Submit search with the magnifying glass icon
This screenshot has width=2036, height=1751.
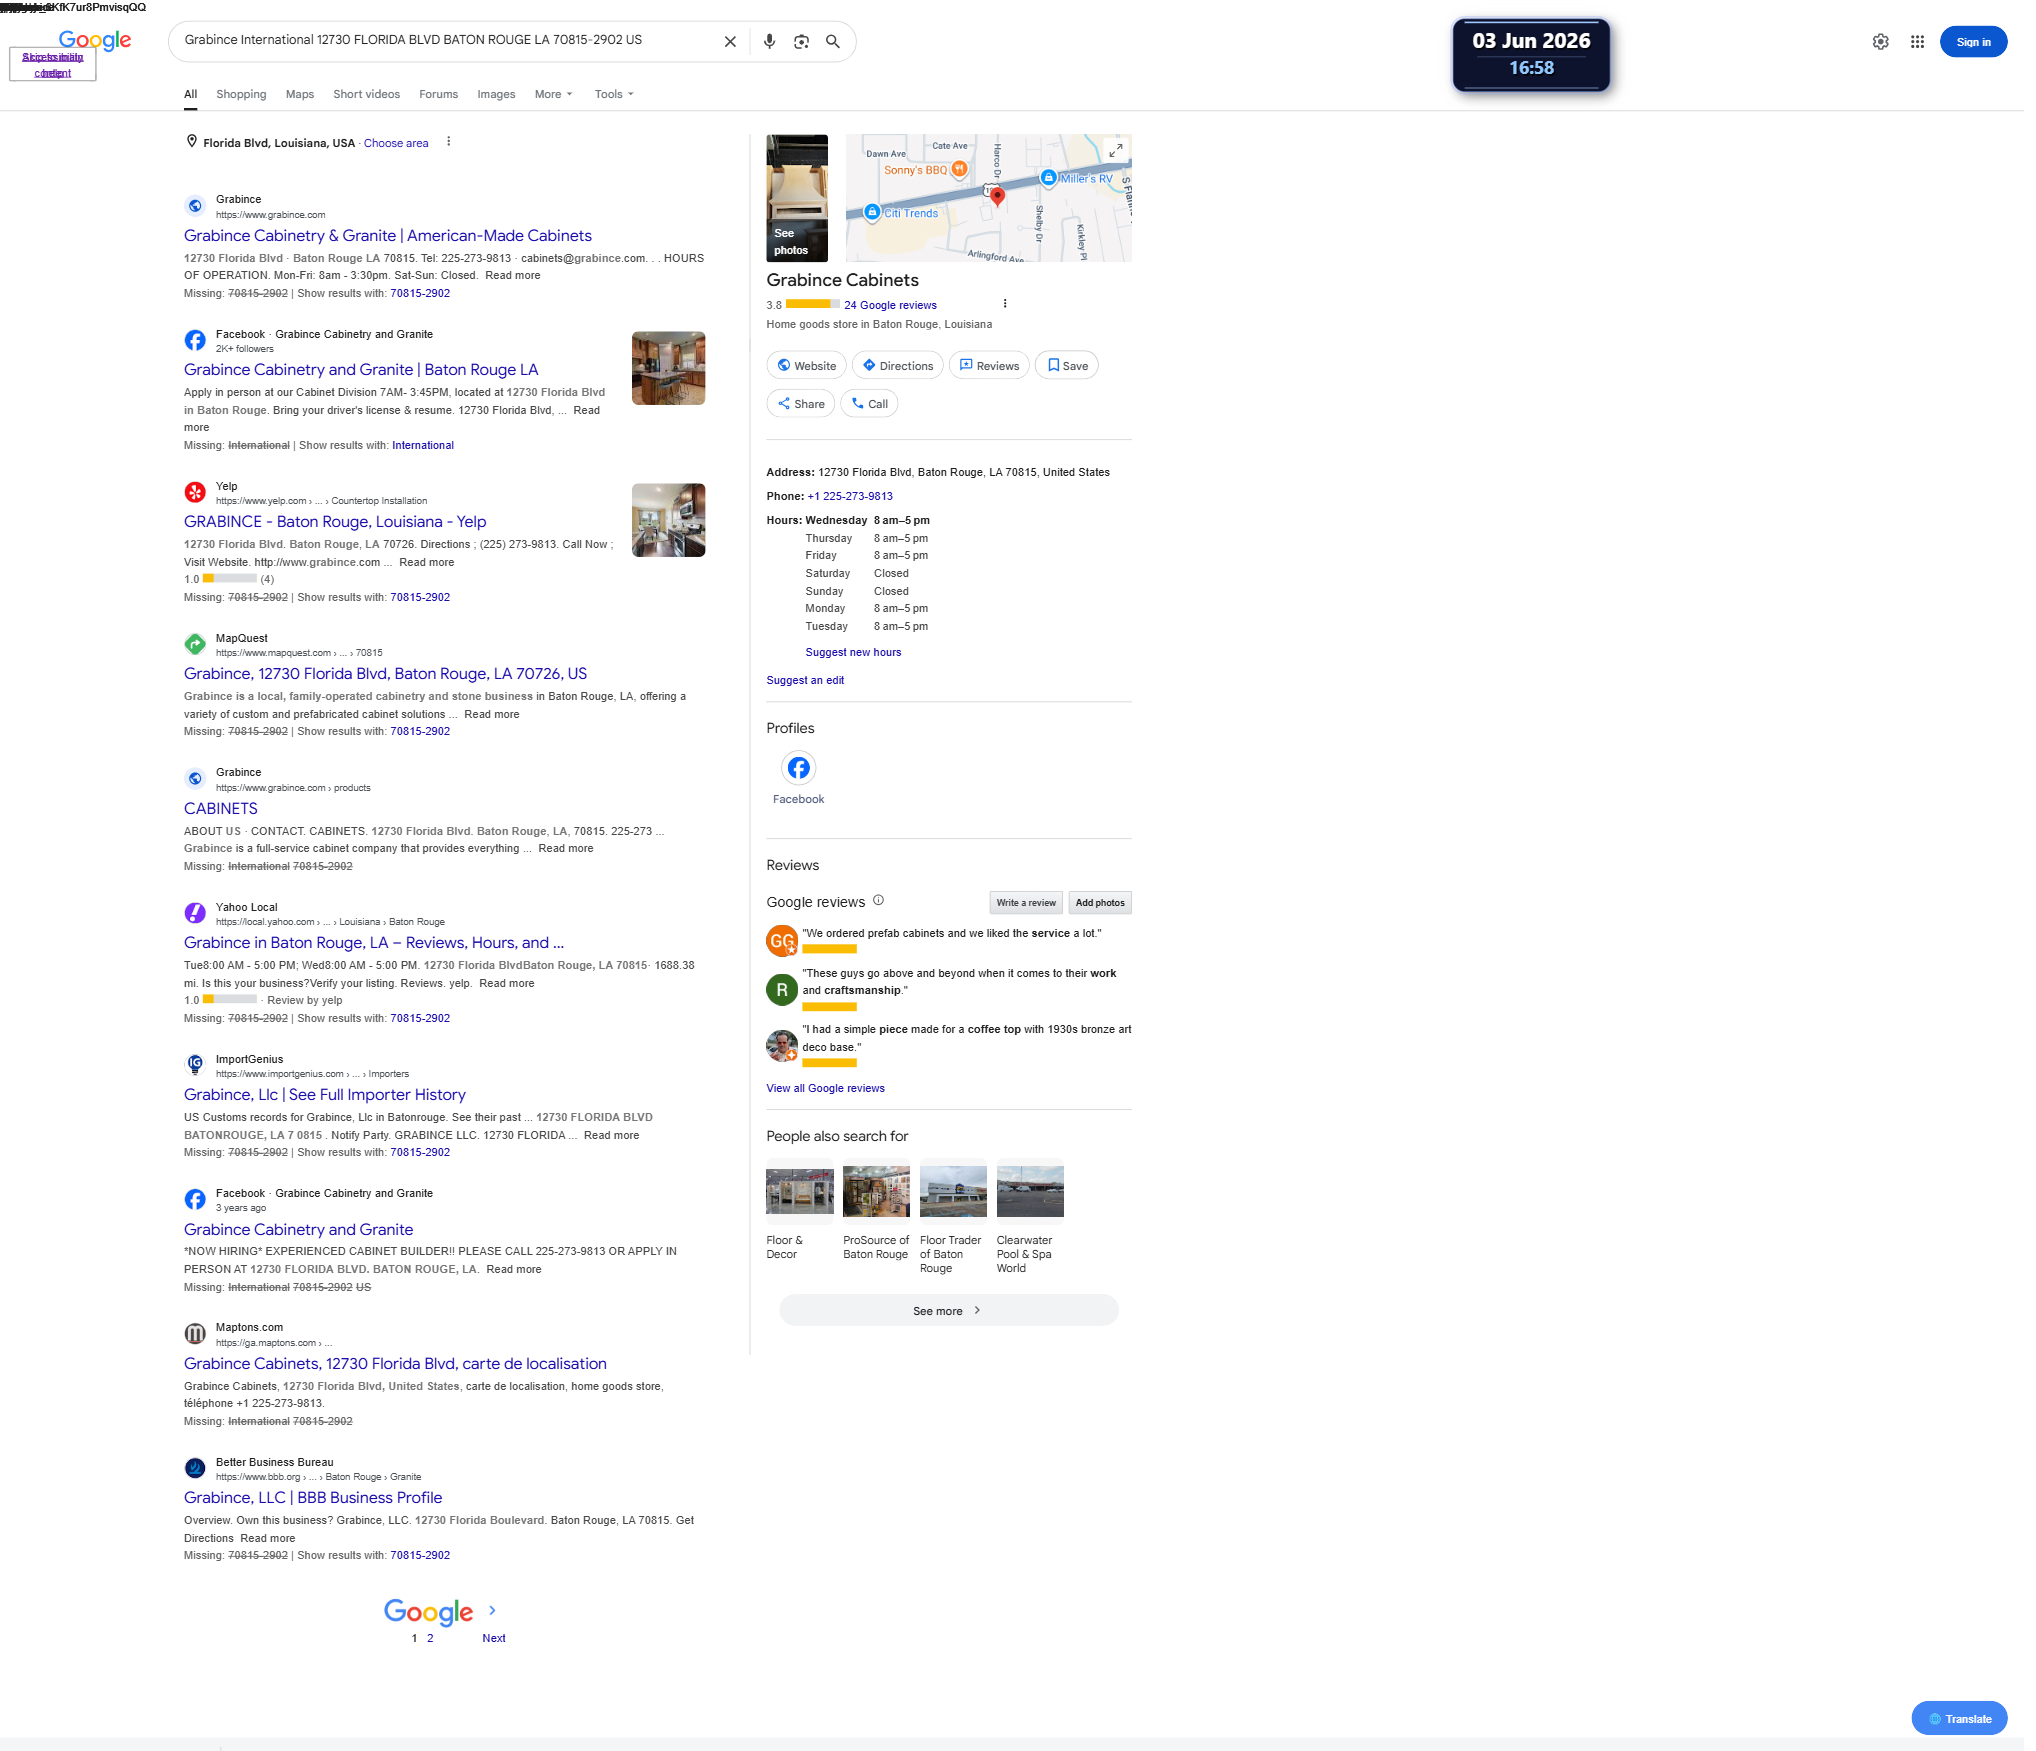pos(832,42)
